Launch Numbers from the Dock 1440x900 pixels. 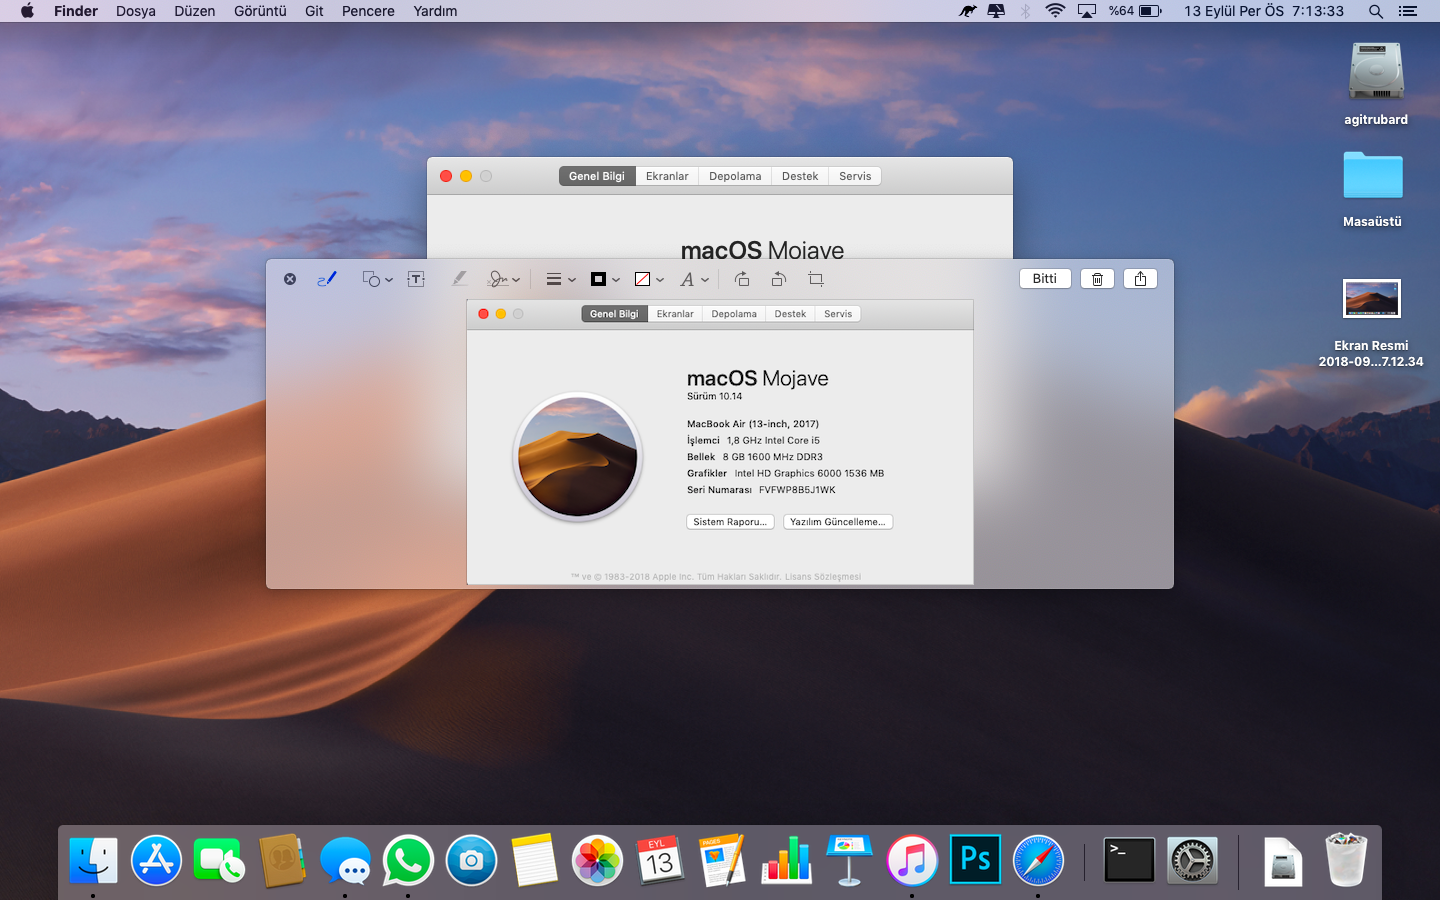coord(786,861)
